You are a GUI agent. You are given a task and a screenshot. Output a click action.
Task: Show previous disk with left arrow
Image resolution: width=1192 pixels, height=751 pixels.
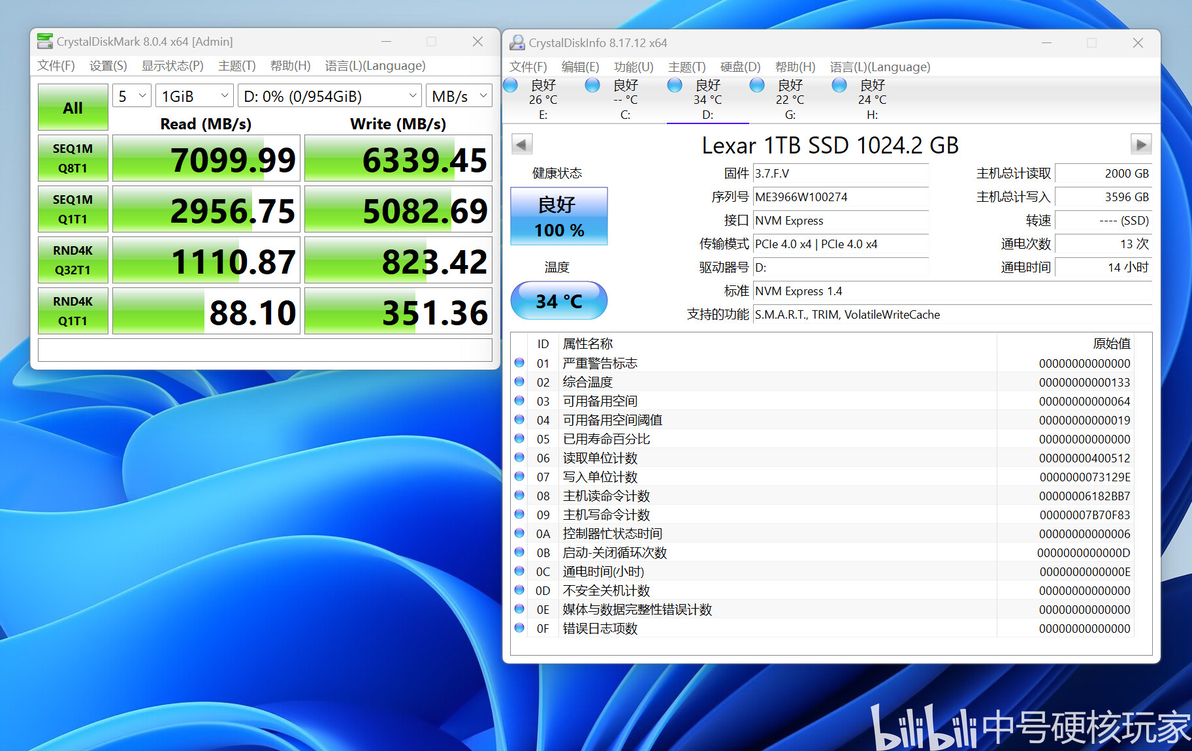522,144
